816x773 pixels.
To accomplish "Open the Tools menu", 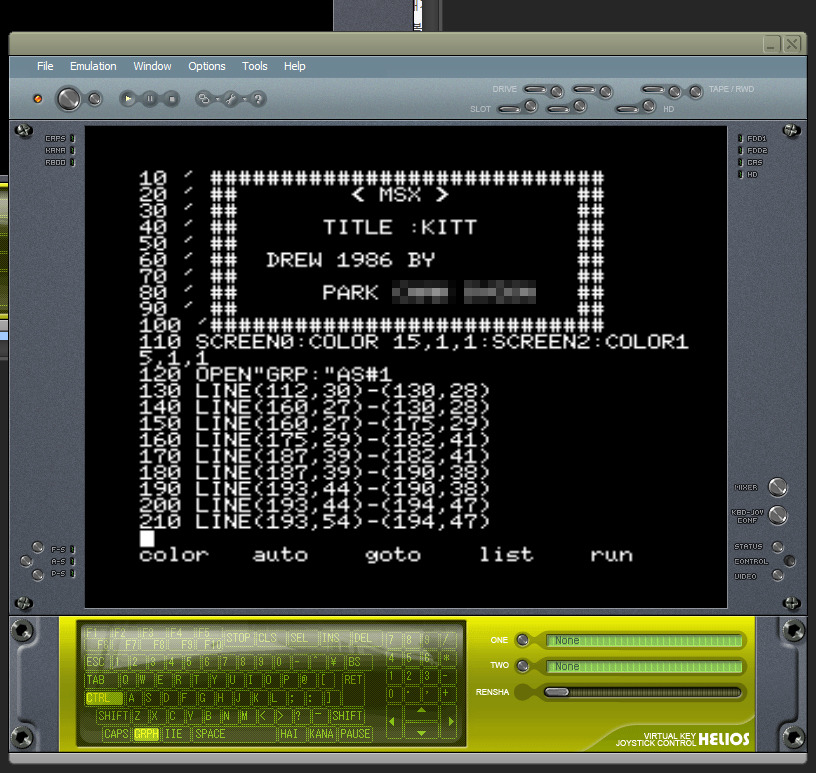I will (254, 66).
